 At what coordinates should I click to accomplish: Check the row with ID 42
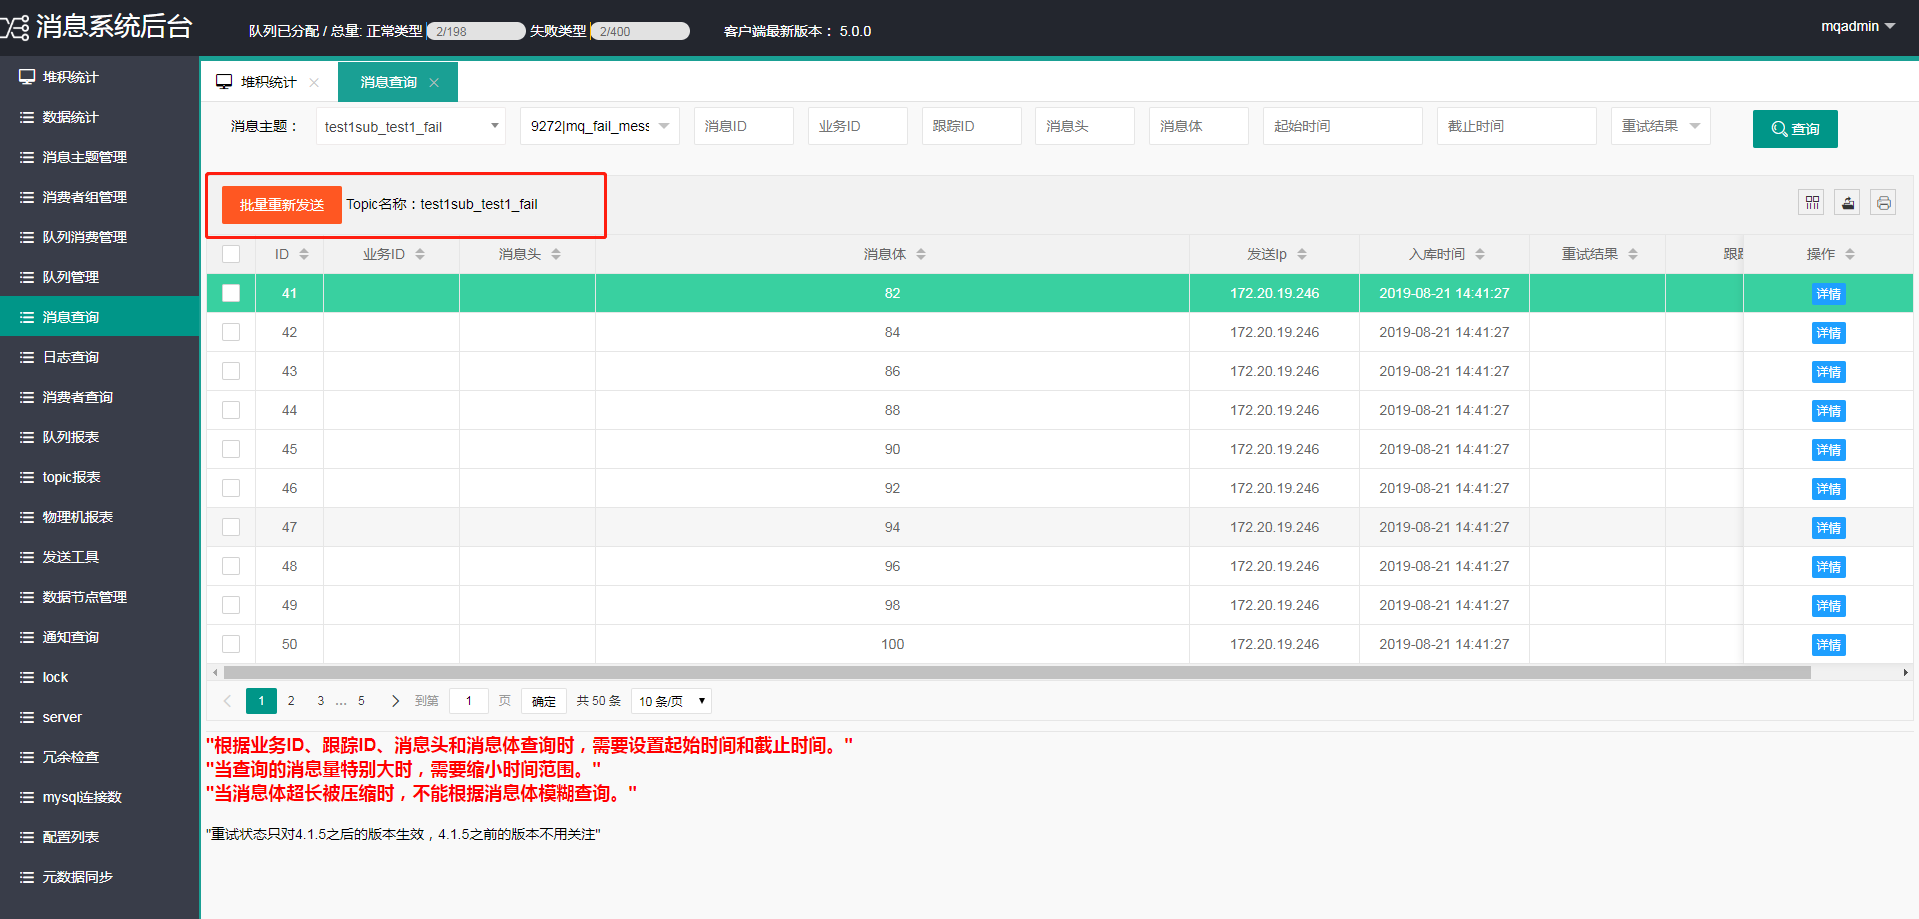(231, 332)
